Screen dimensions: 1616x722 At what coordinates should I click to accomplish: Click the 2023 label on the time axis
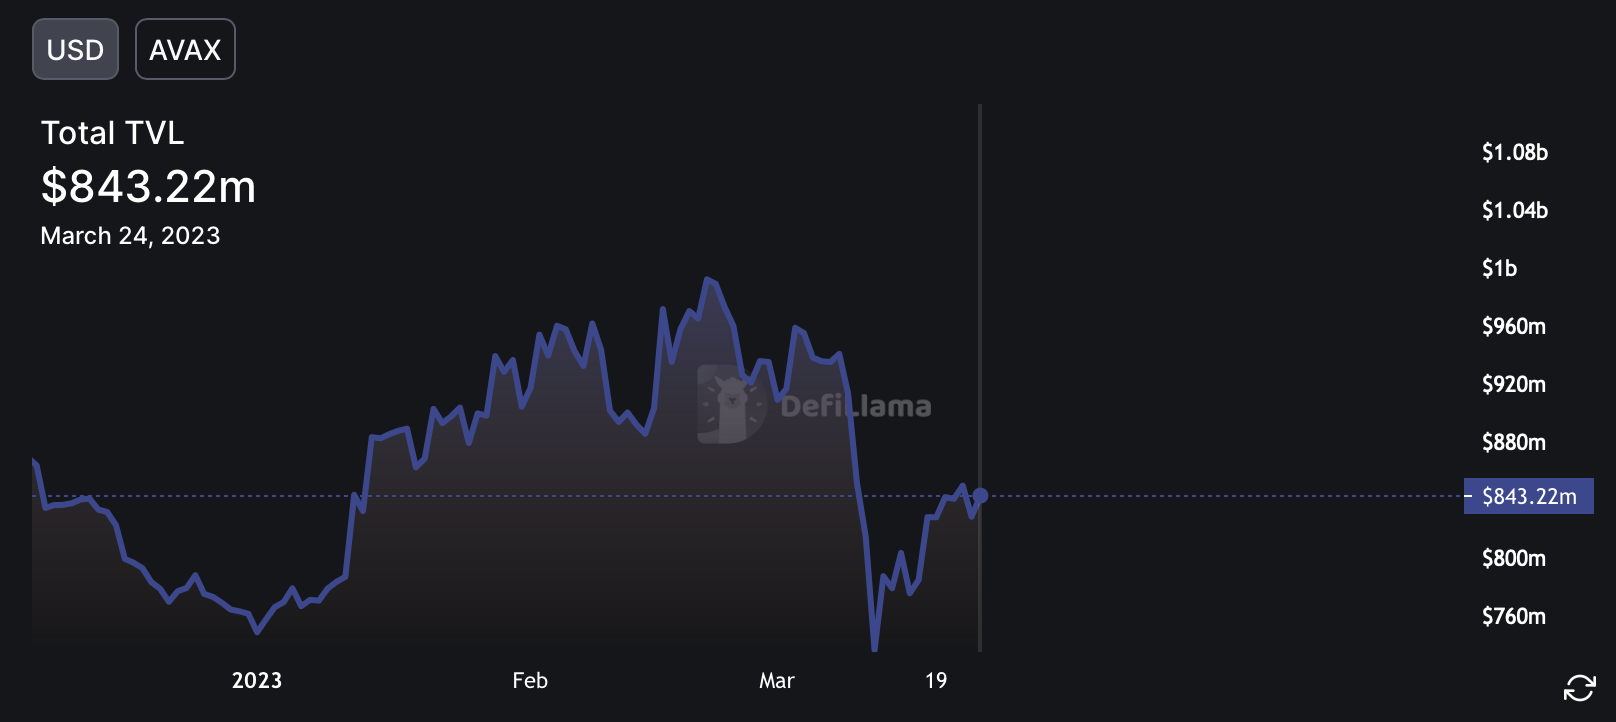[x=257, y=681]
